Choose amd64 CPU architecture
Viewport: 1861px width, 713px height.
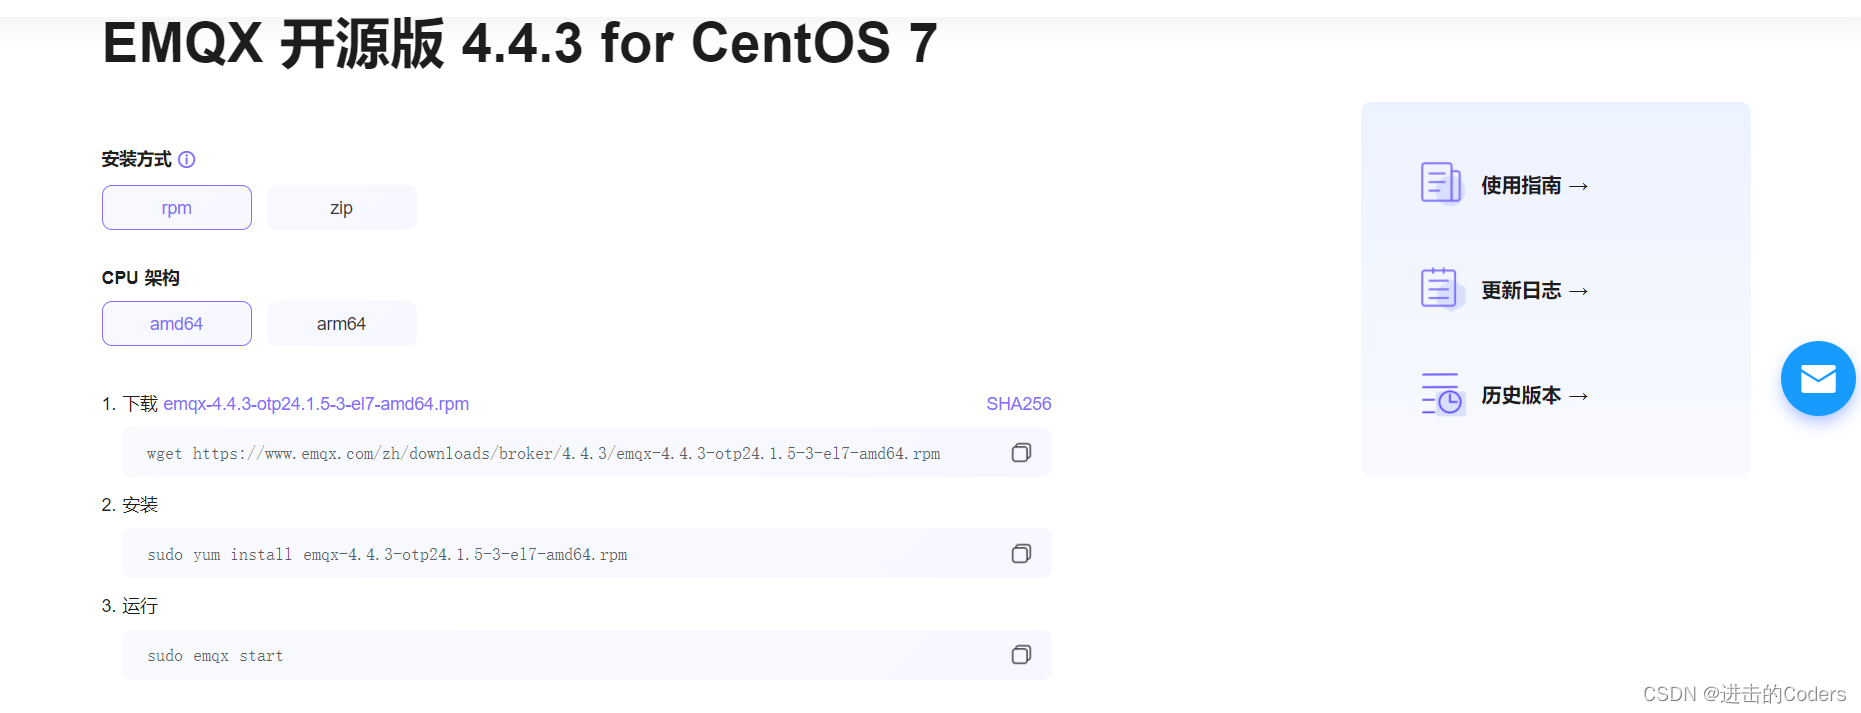pyautogui.click(x=177, y=324)
